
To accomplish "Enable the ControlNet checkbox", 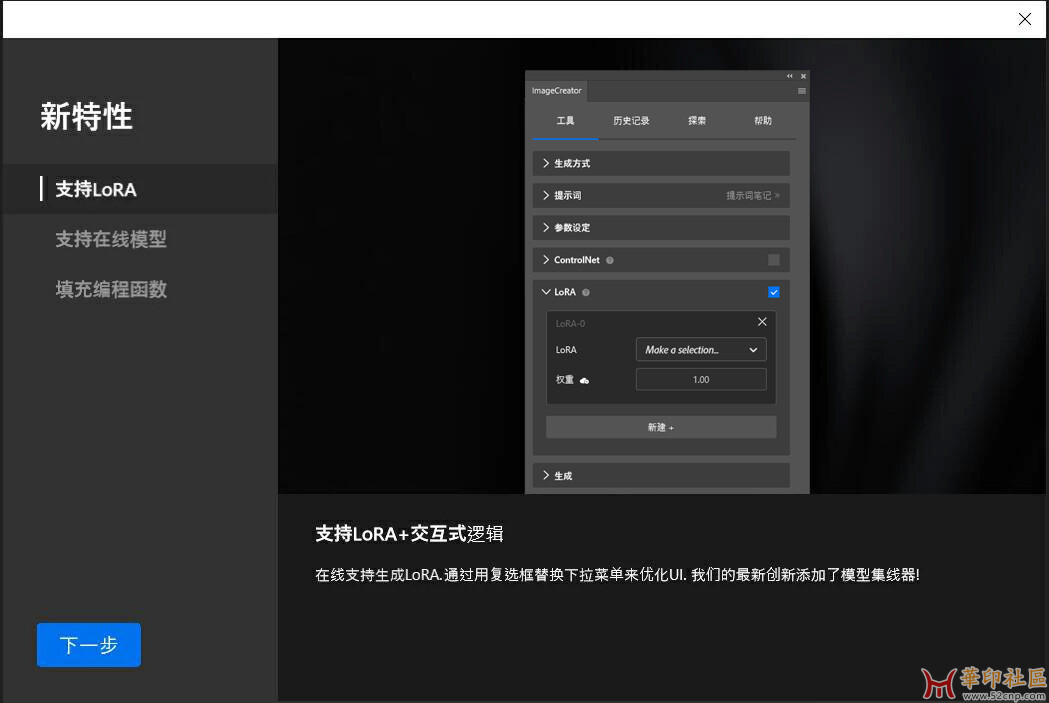I will pos(773,260).
